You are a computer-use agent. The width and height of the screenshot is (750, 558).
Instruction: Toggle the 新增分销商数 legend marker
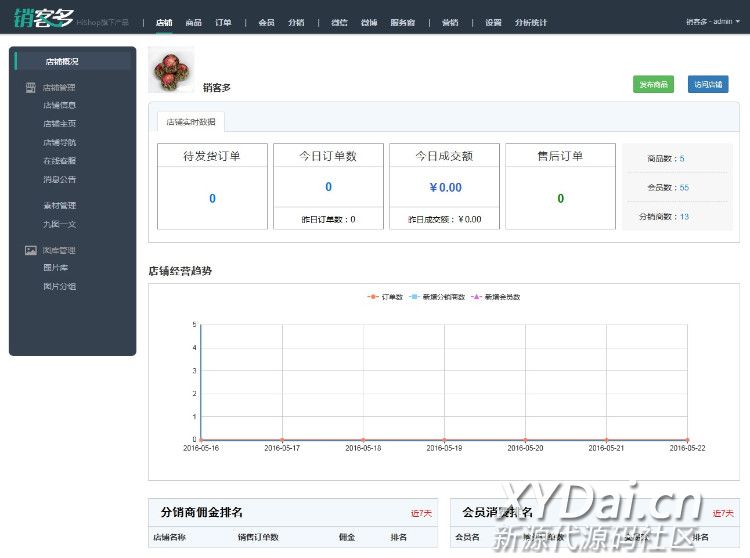point(414,297)
